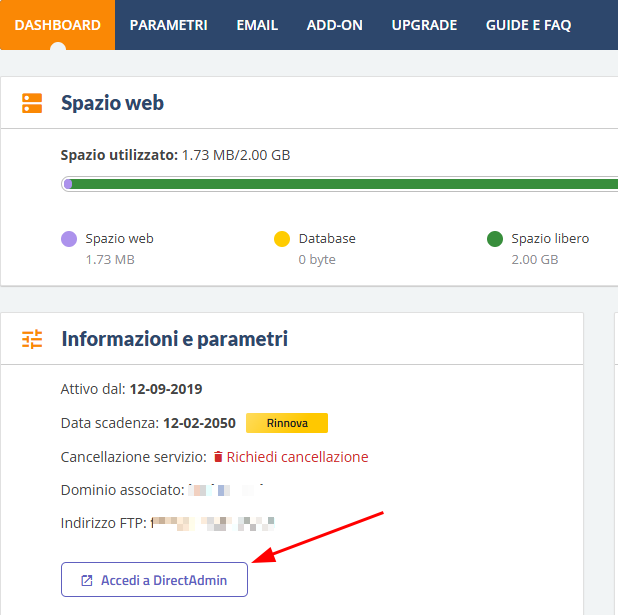The height and width of the screenshot is (615, 618).
Task: Click the 1.73 MB value under Spazio web legend
Action: pos(110,260)
